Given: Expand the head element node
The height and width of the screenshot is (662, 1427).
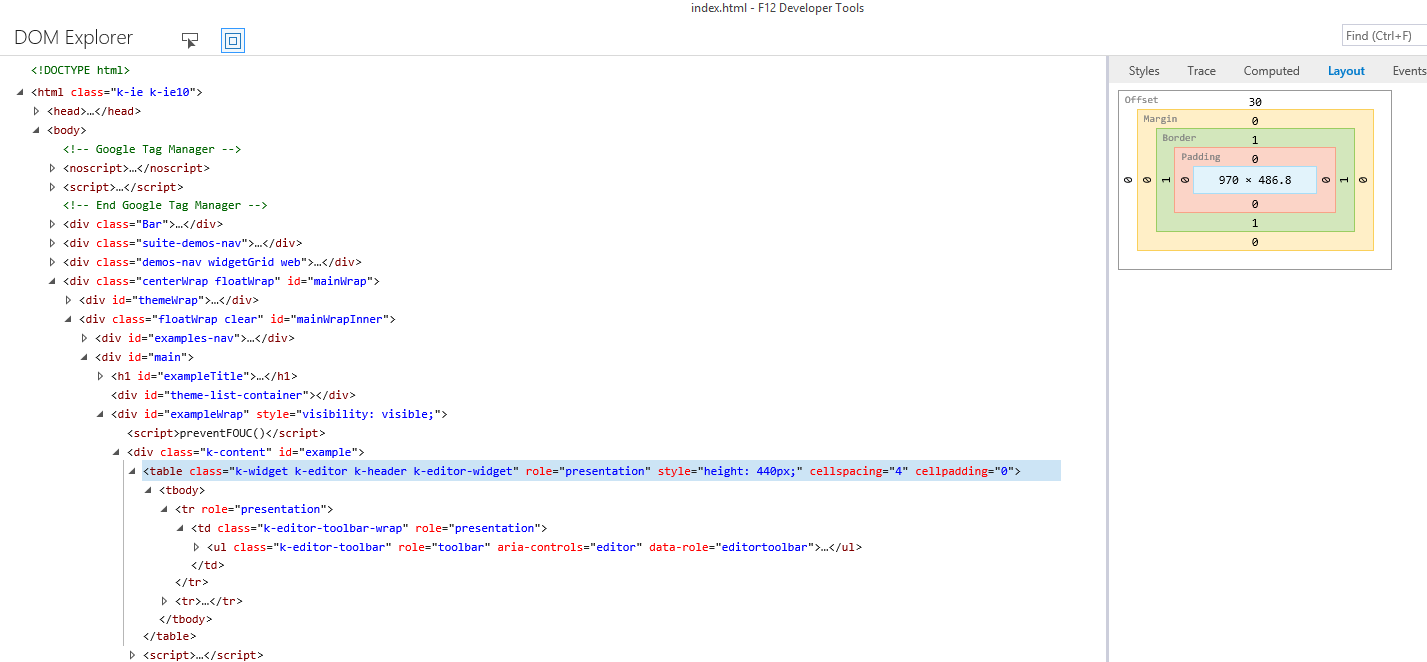Looking at the screenshot, I should [37, 111].
